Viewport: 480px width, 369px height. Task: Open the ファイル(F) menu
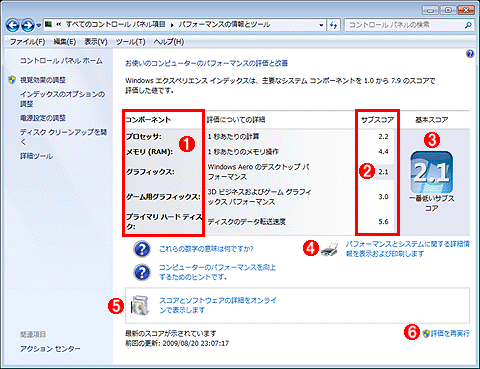27,42
